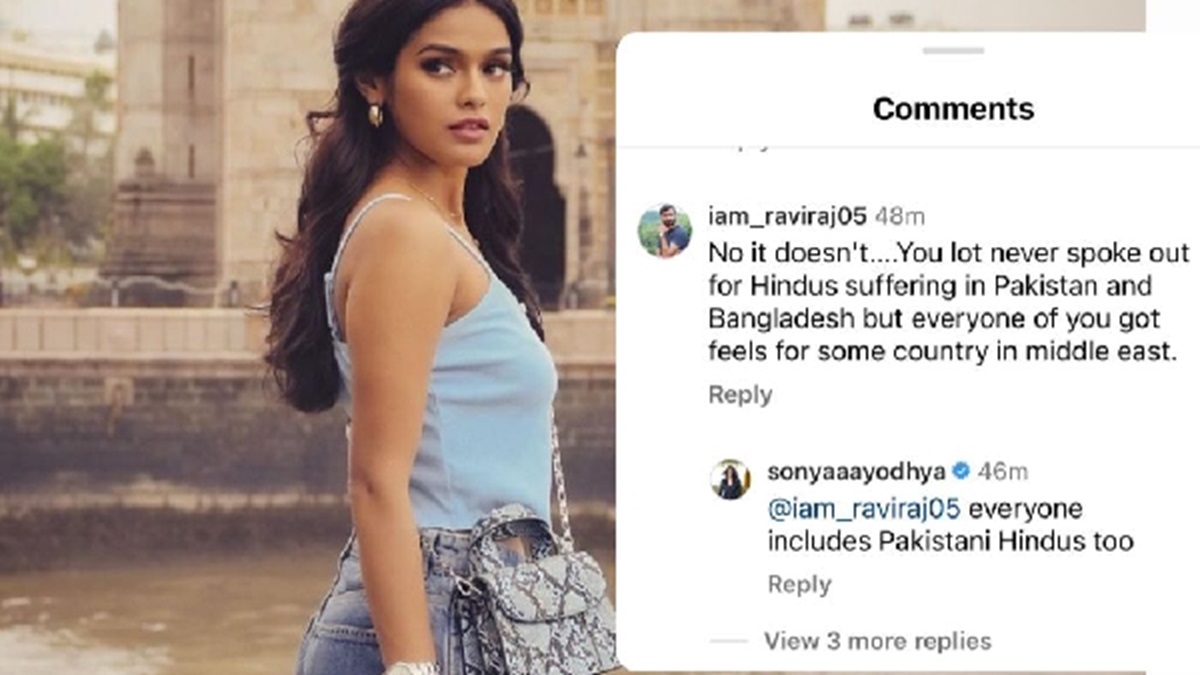This screenshot has height=675, width=1200.
Task: Expand View 3 more replies
Action: coord(877,640)
